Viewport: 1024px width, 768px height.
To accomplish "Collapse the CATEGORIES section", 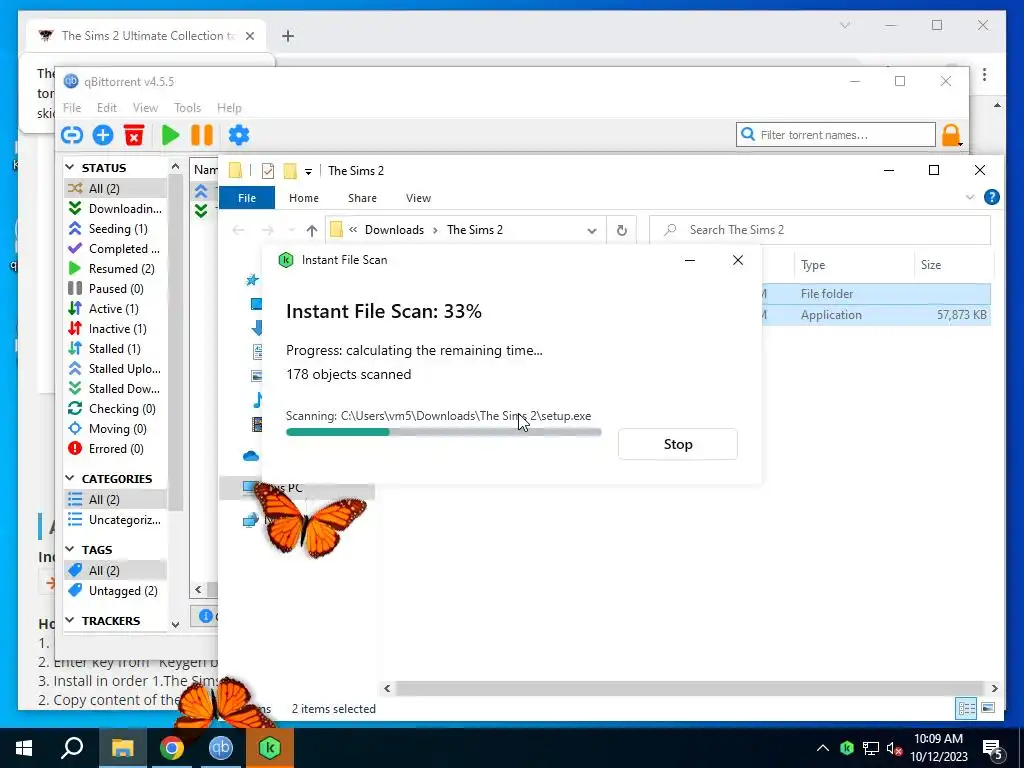I will tap(70, 479).
